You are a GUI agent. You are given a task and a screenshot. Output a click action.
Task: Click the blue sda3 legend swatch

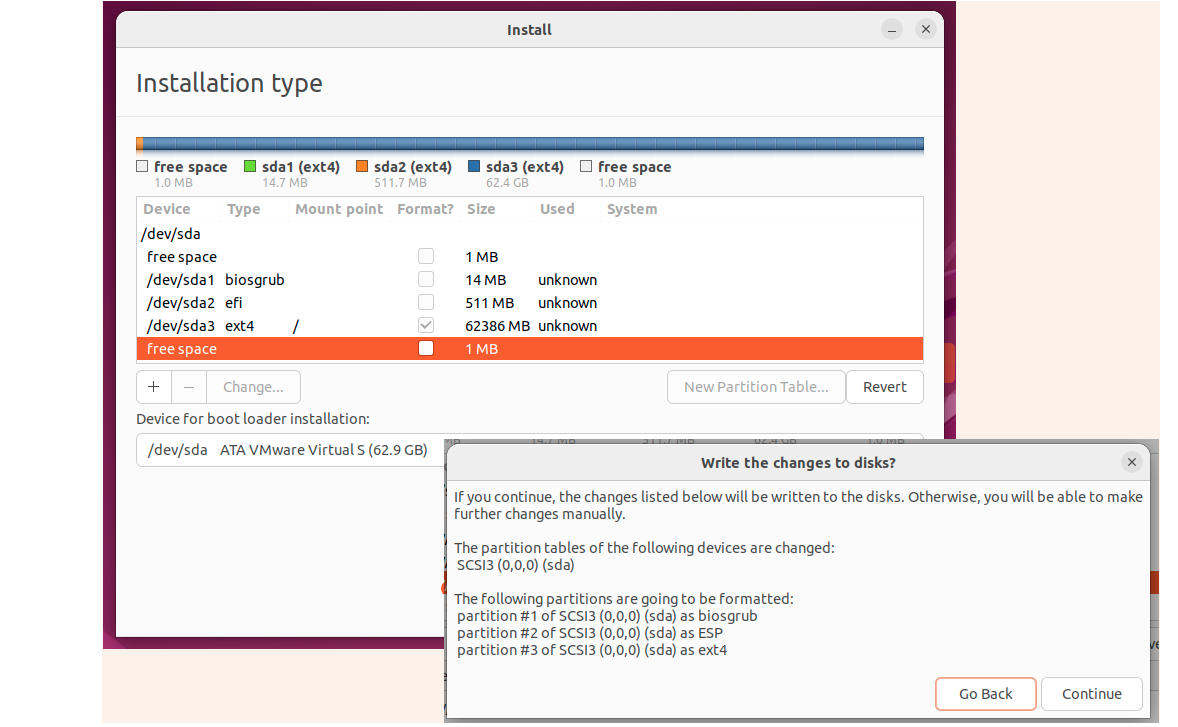pos(474,166)
